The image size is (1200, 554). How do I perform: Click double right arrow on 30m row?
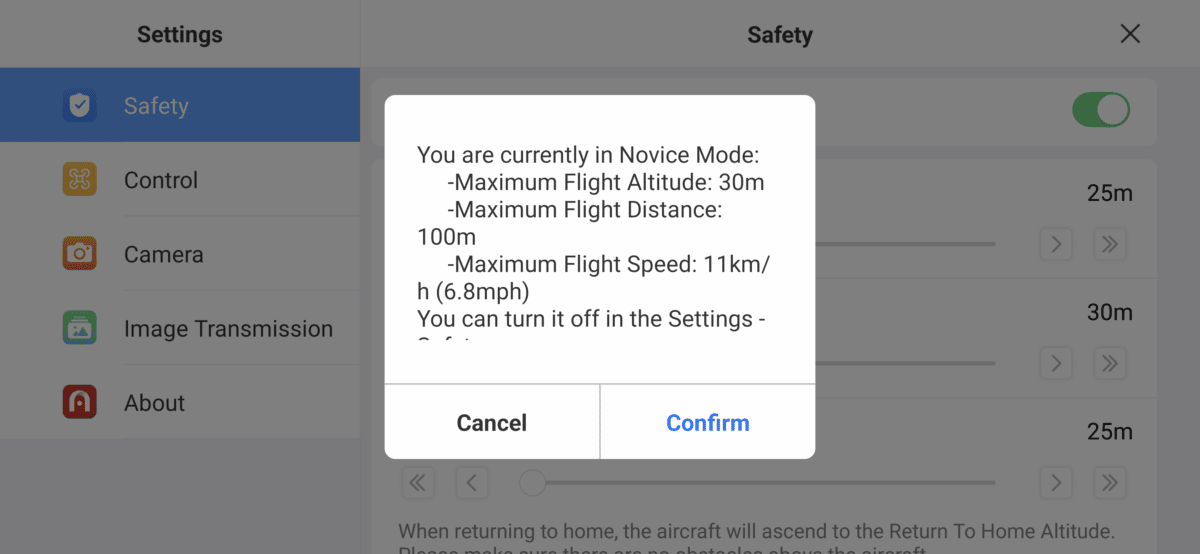1109,363
